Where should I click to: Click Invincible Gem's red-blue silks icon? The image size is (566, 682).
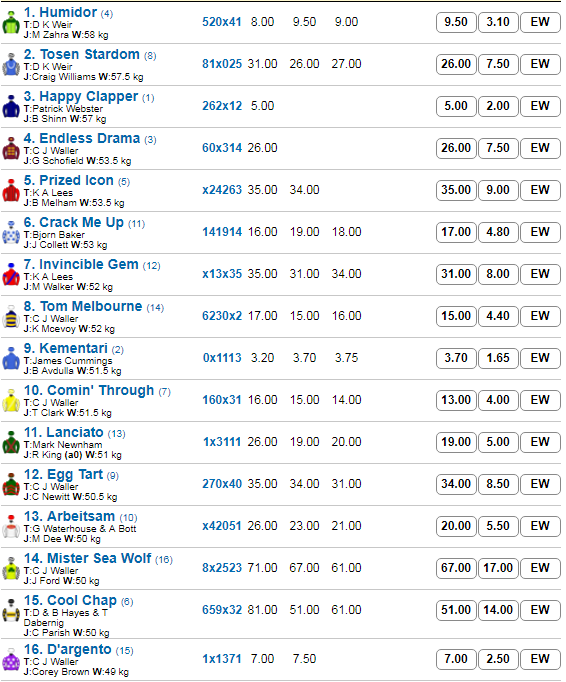[11, 275]
